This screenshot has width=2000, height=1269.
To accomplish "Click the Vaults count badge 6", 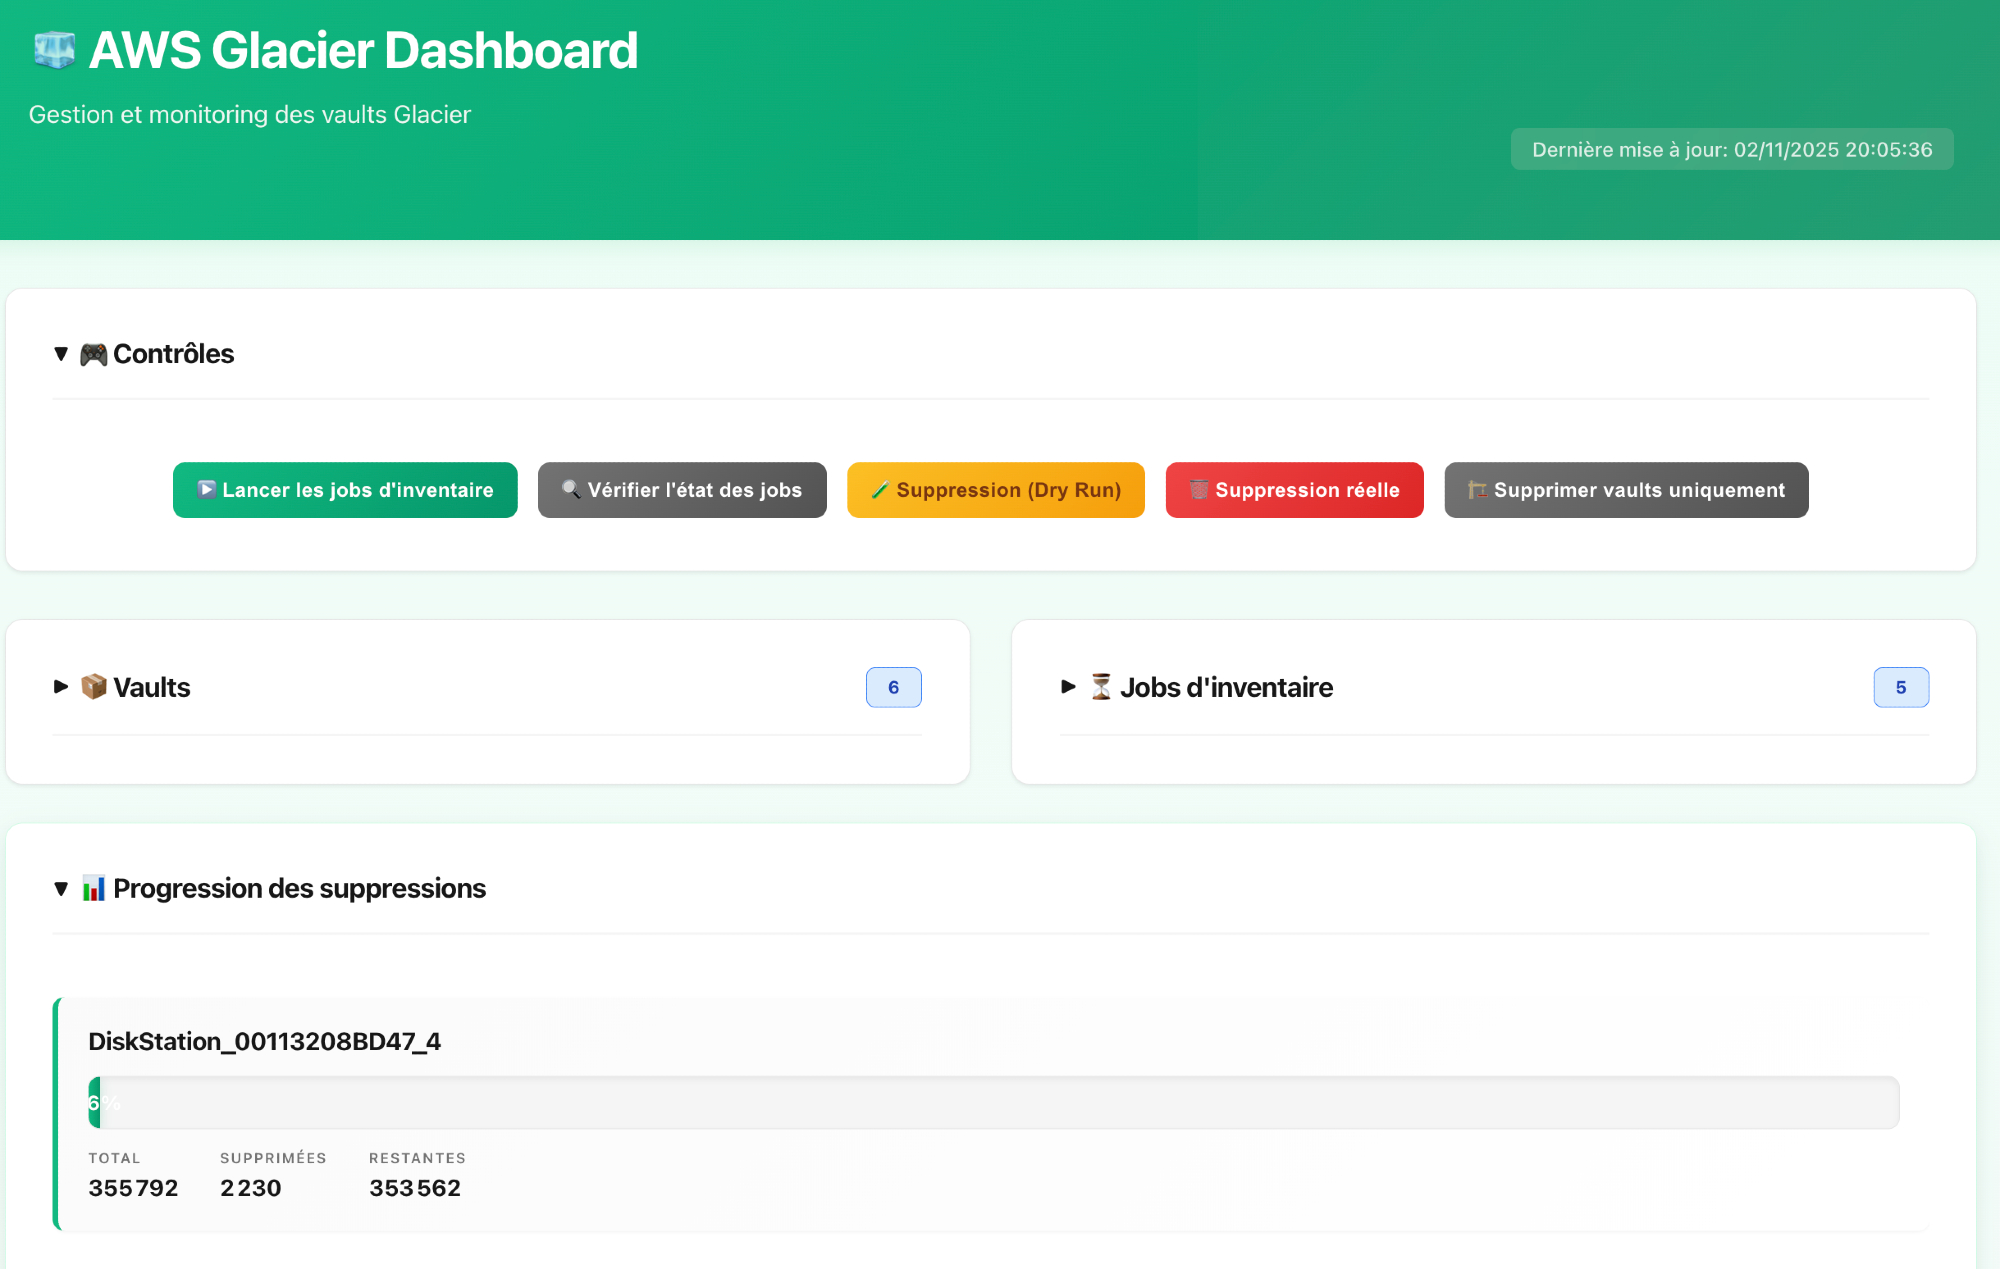I will point(893,687).
